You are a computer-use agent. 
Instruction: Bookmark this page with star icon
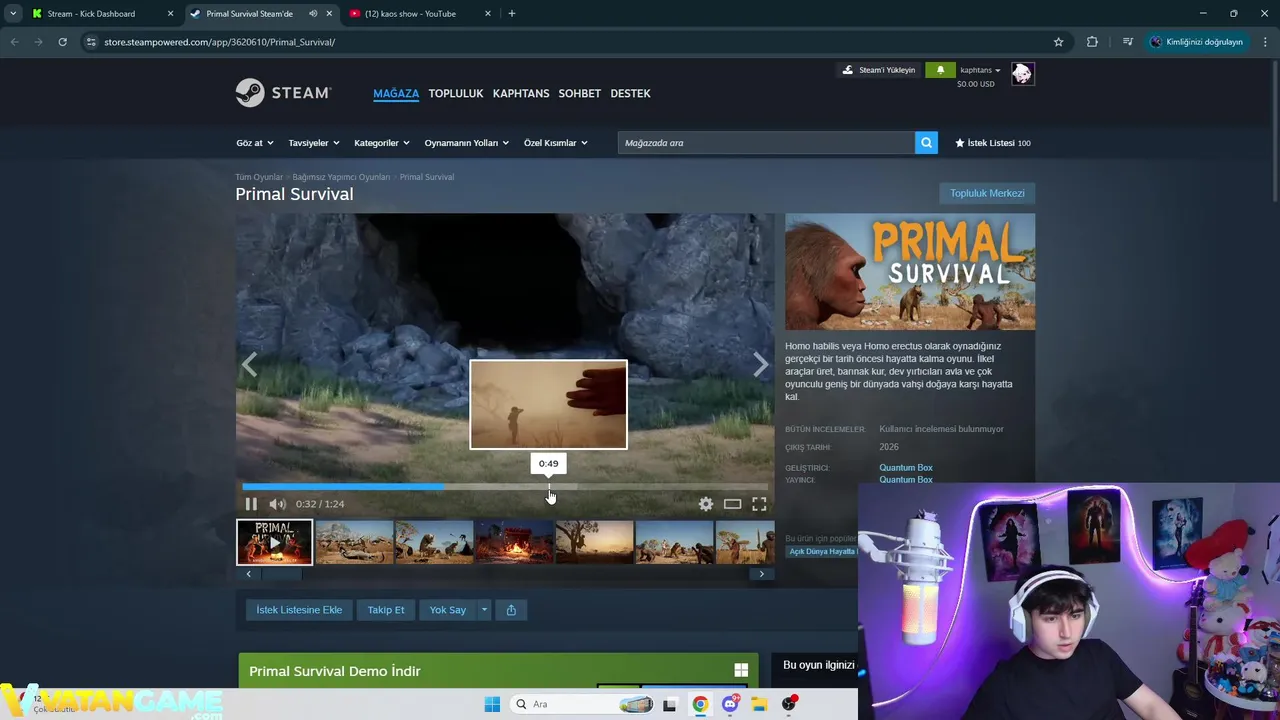pos(1058,42)
